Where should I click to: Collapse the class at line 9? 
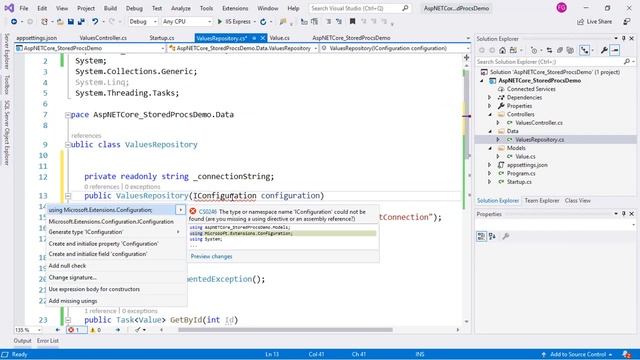[x=68, y=144]
